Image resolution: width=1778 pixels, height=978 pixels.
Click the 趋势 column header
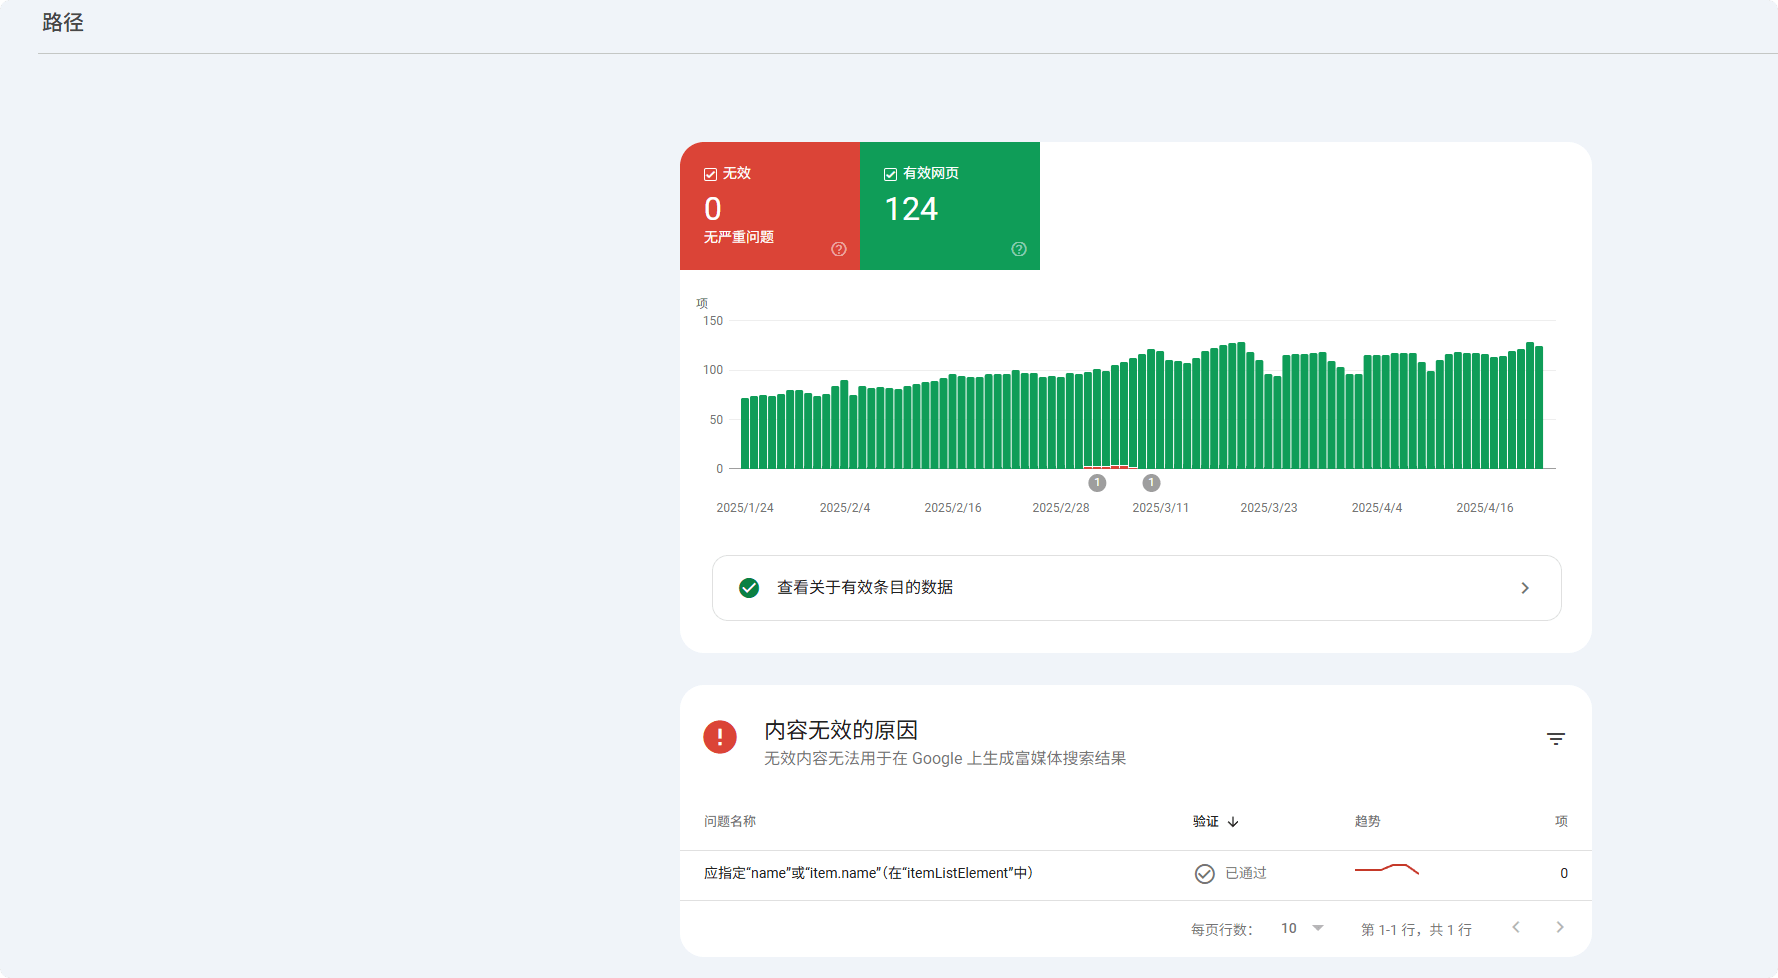click(1367, 821)
